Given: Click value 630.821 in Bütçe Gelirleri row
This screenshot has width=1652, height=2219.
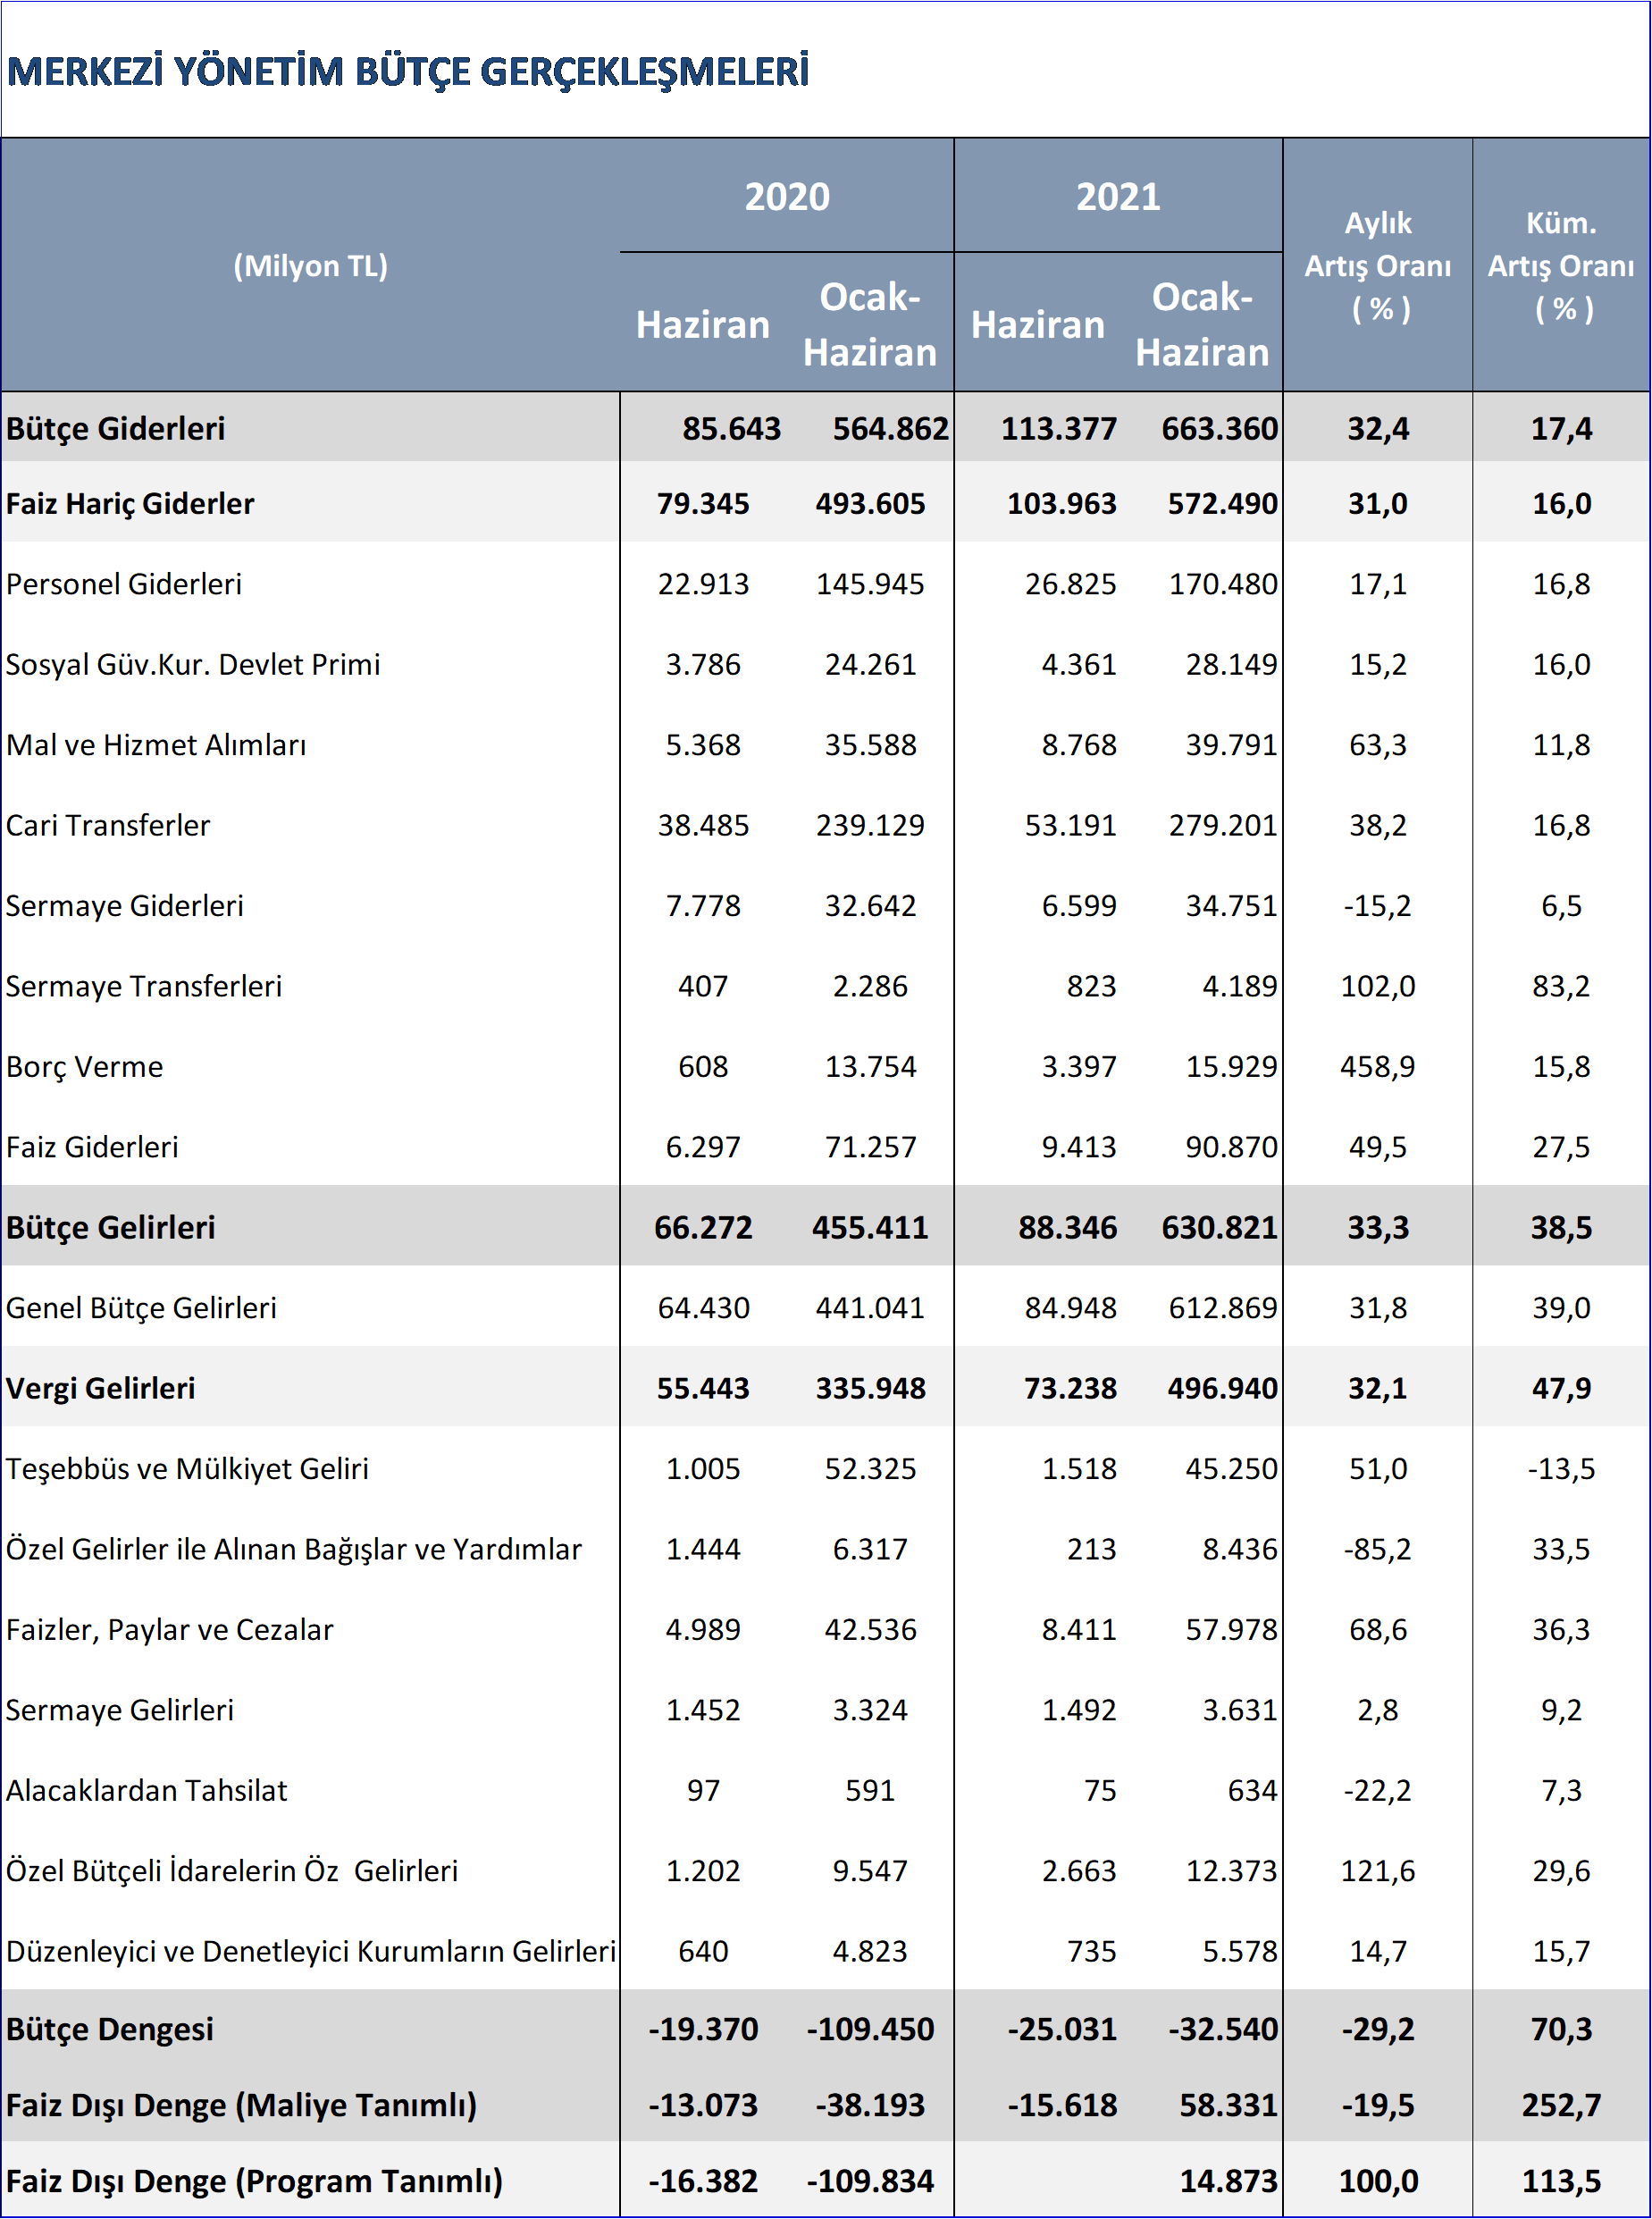Looking at the screenshot, I should point(1219,1228).
